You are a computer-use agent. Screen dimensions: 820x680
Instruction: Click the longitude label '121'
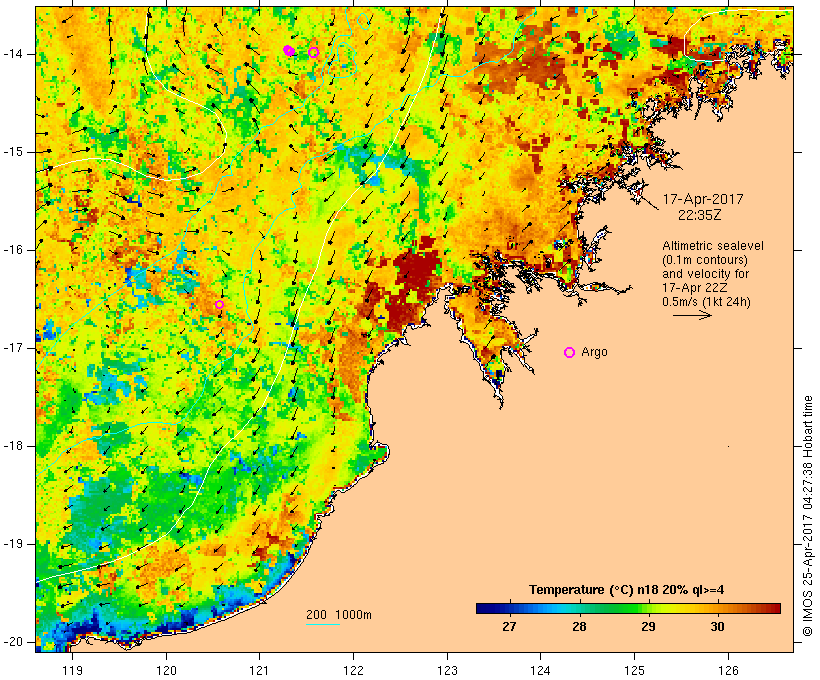tap(259, 670)
